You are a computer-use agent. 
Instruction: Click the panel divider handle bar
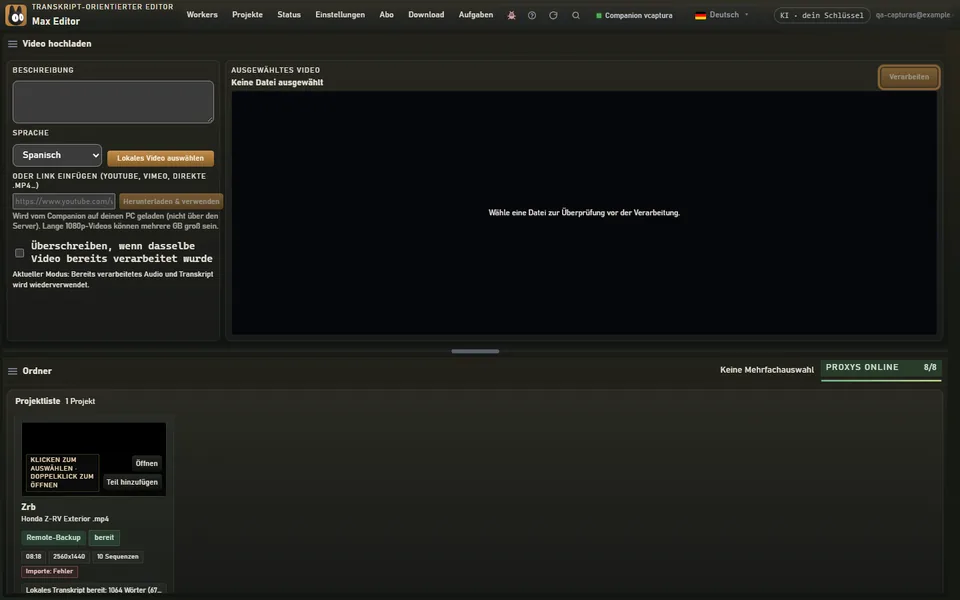point(475,351)
